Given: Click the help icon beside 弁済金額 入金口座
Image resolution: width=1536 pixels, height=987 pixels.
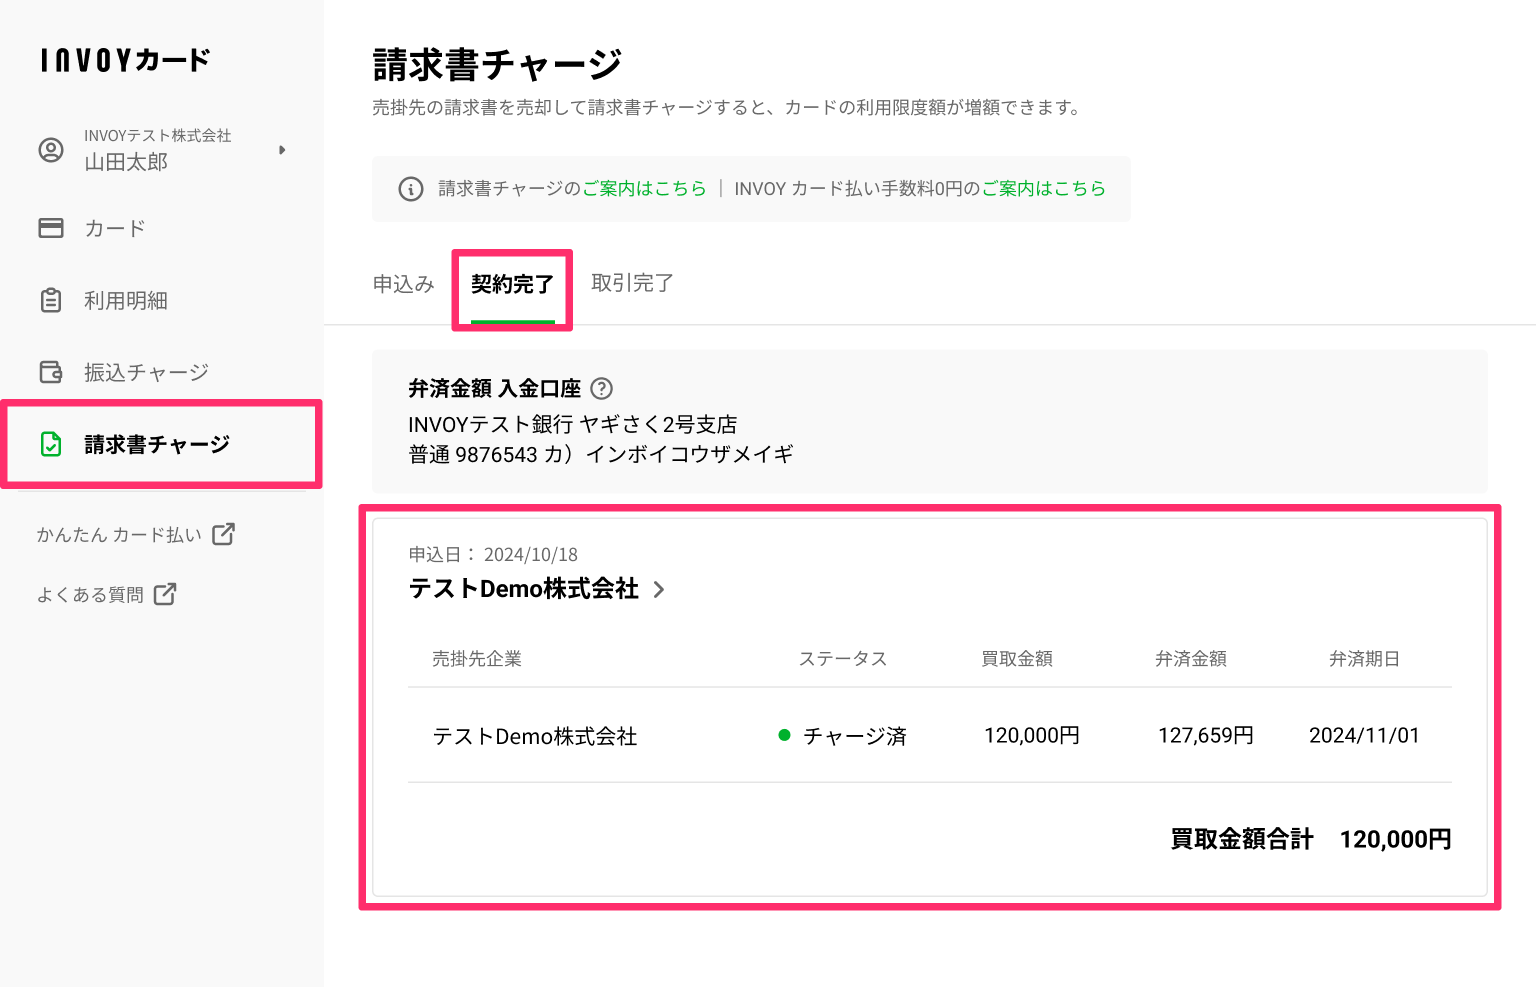Looking at the screenshot, I should [x=602, y=388].
